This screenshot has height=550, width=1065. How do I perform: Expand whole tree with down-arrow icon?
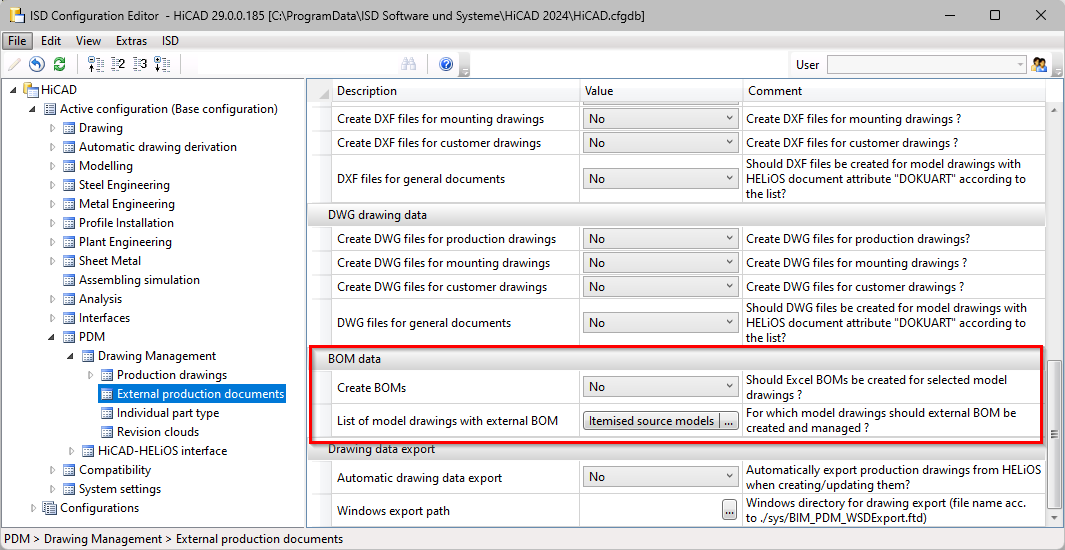click(x=162, y=65)
